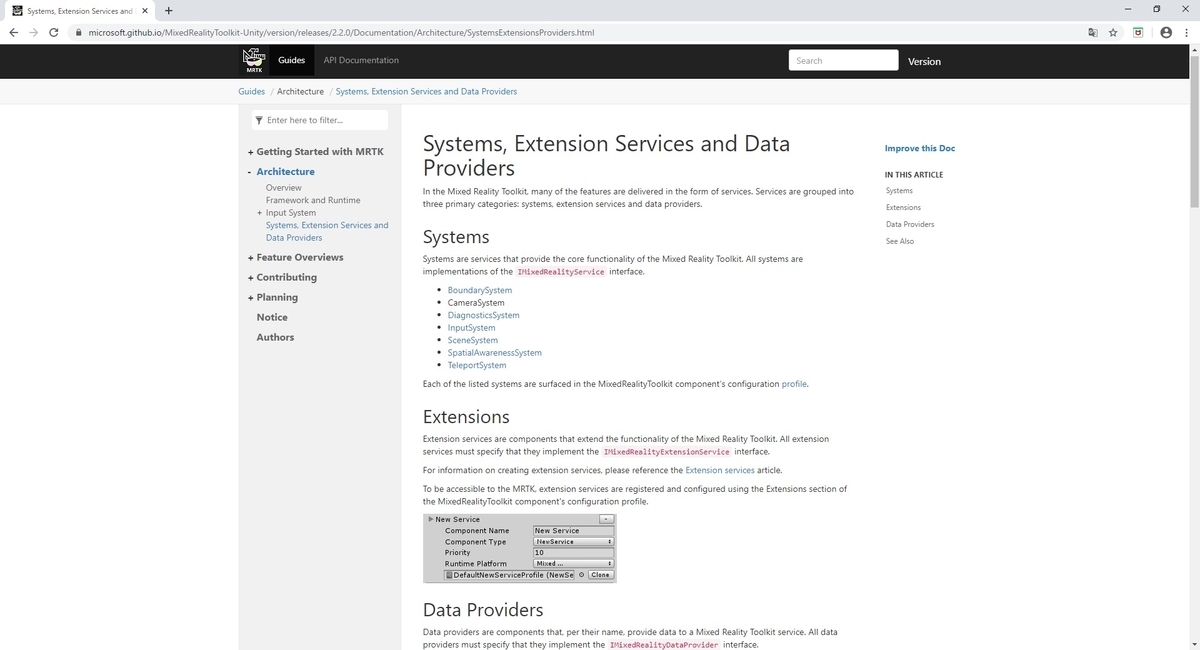Click the site lock icon in address bar
This screenshot has width=1200, height=650.
click(x=78, y=32)
